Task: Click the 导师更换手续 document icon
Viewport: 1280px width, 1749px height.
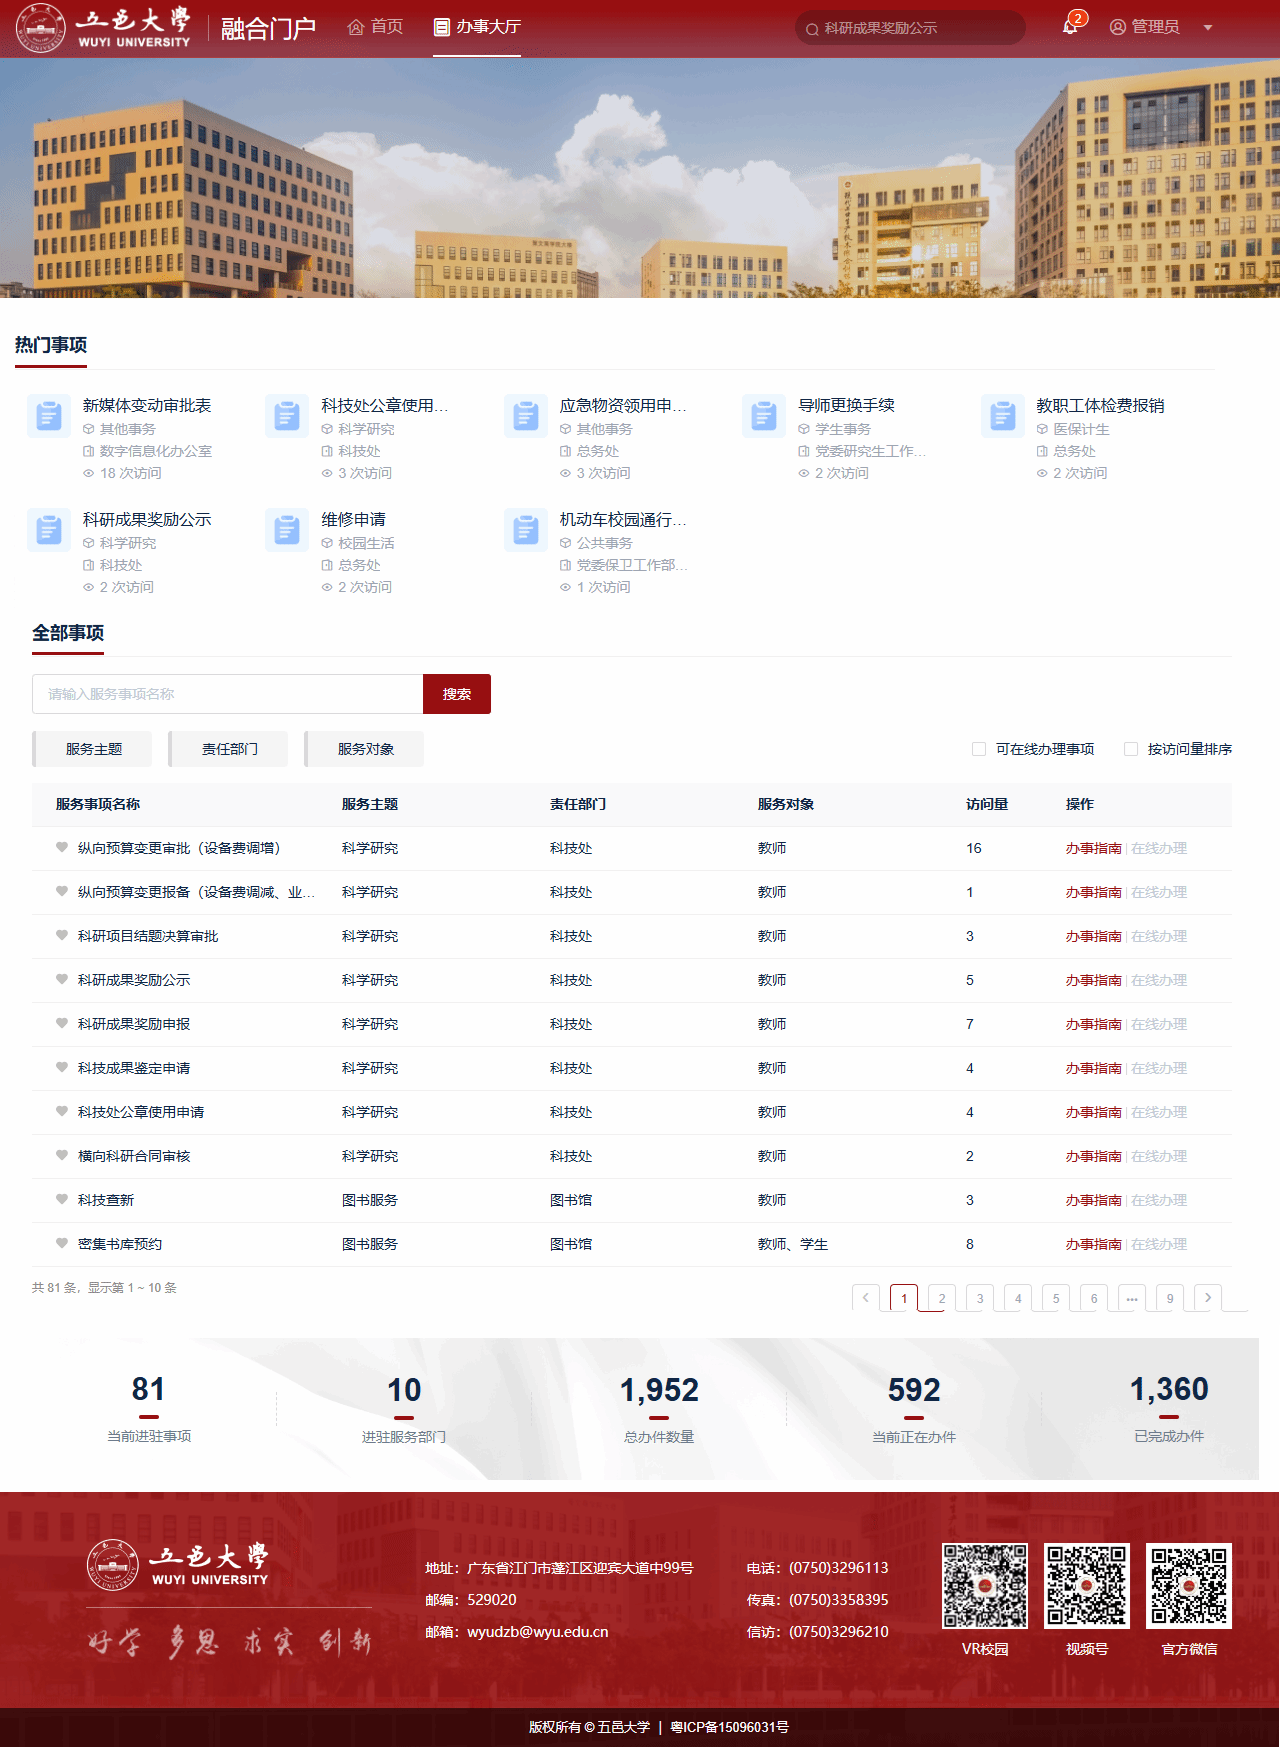Action: (764, 415)
